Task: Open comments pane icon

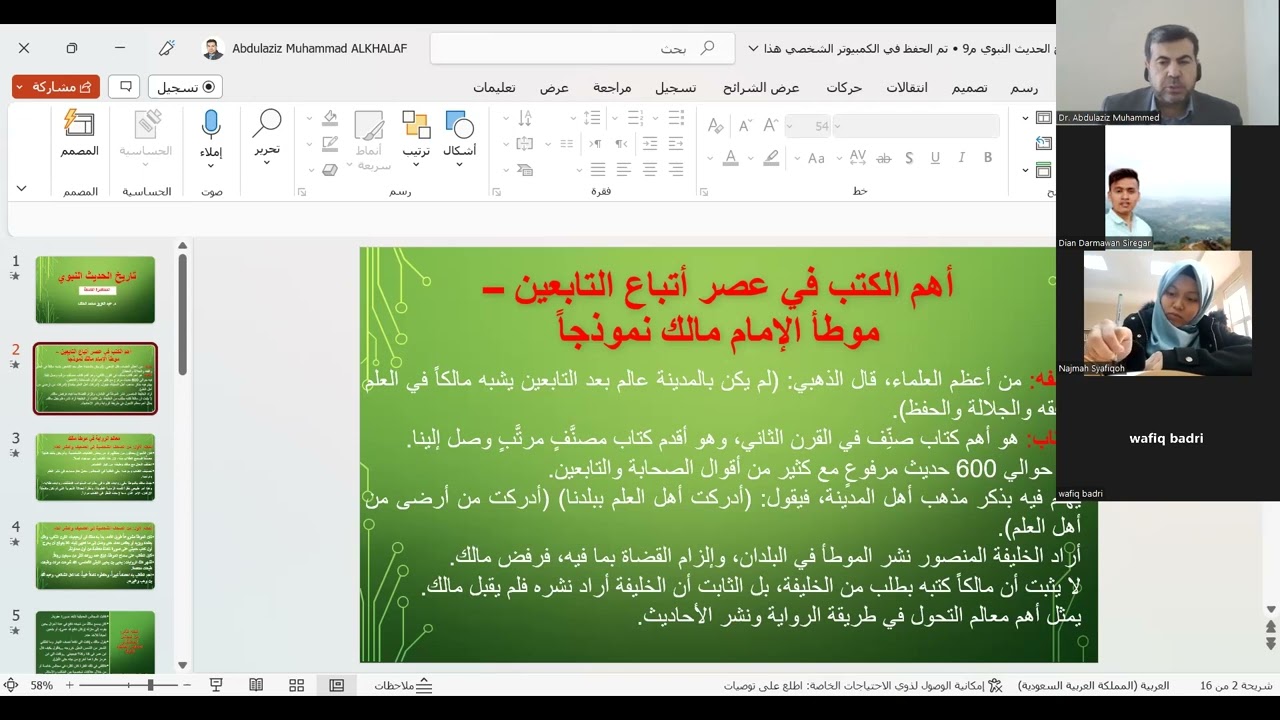Action: [125, 87]
